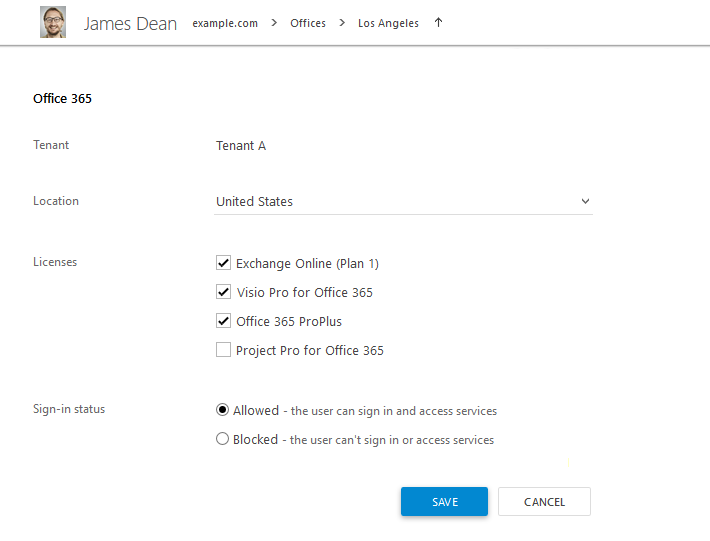
Task: Click the Tenant A value text
Action: pyautogui.click(x=241, y=146)
